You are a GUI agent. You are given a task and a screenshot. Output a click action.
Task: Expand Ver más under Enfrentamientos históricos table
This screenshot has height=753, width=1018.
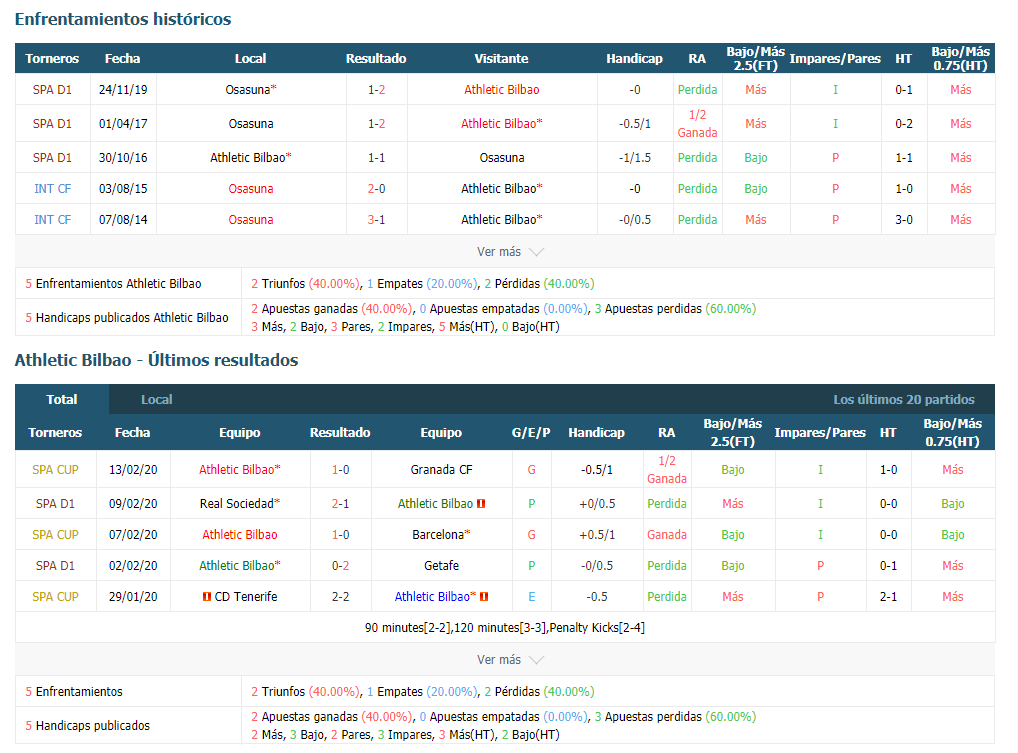point(510,252)
